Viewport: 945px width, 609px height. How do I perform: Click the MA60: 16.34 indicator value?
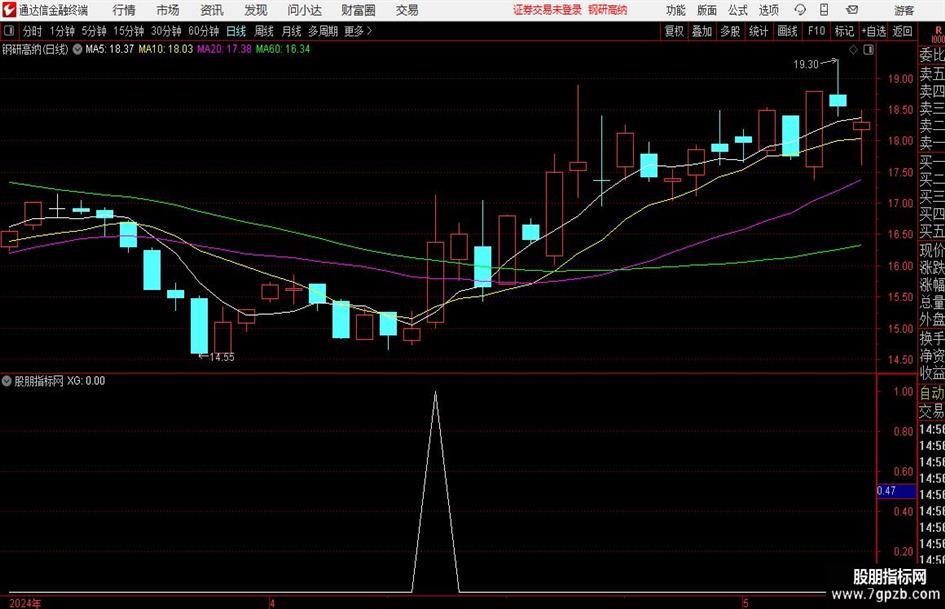click(x=283, y=49)
